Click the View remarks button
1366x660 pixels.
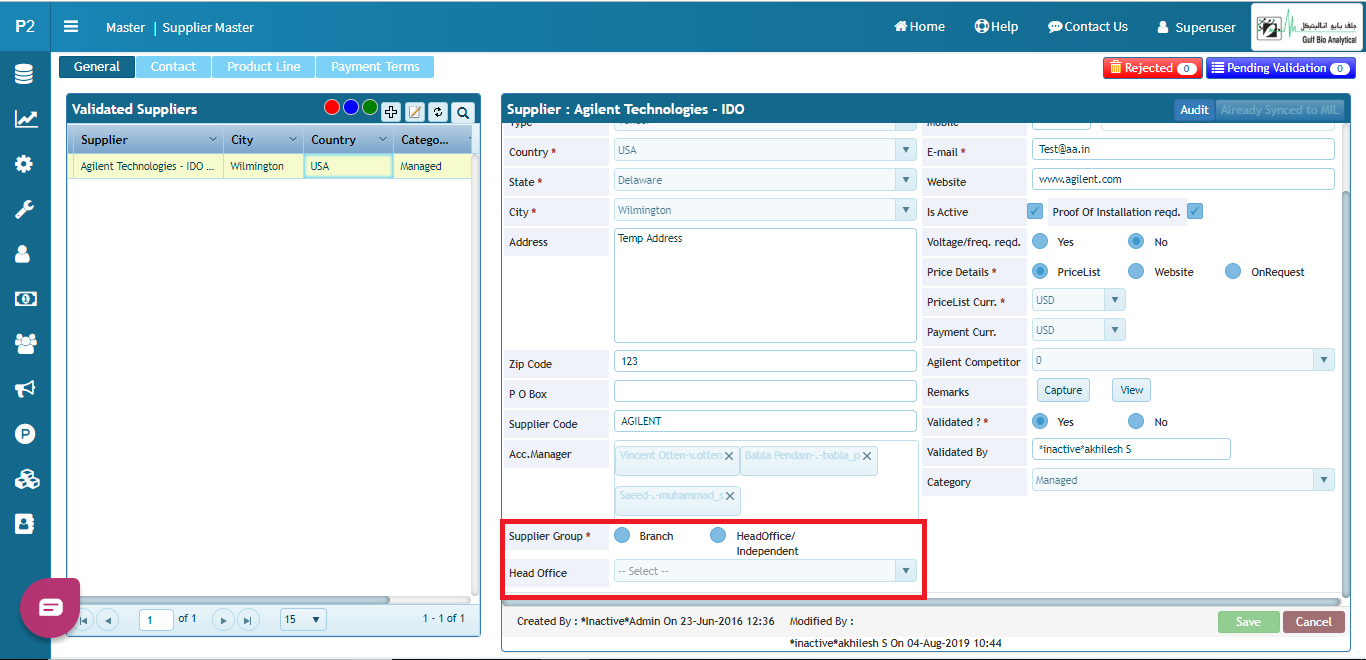pos(1131,390)
